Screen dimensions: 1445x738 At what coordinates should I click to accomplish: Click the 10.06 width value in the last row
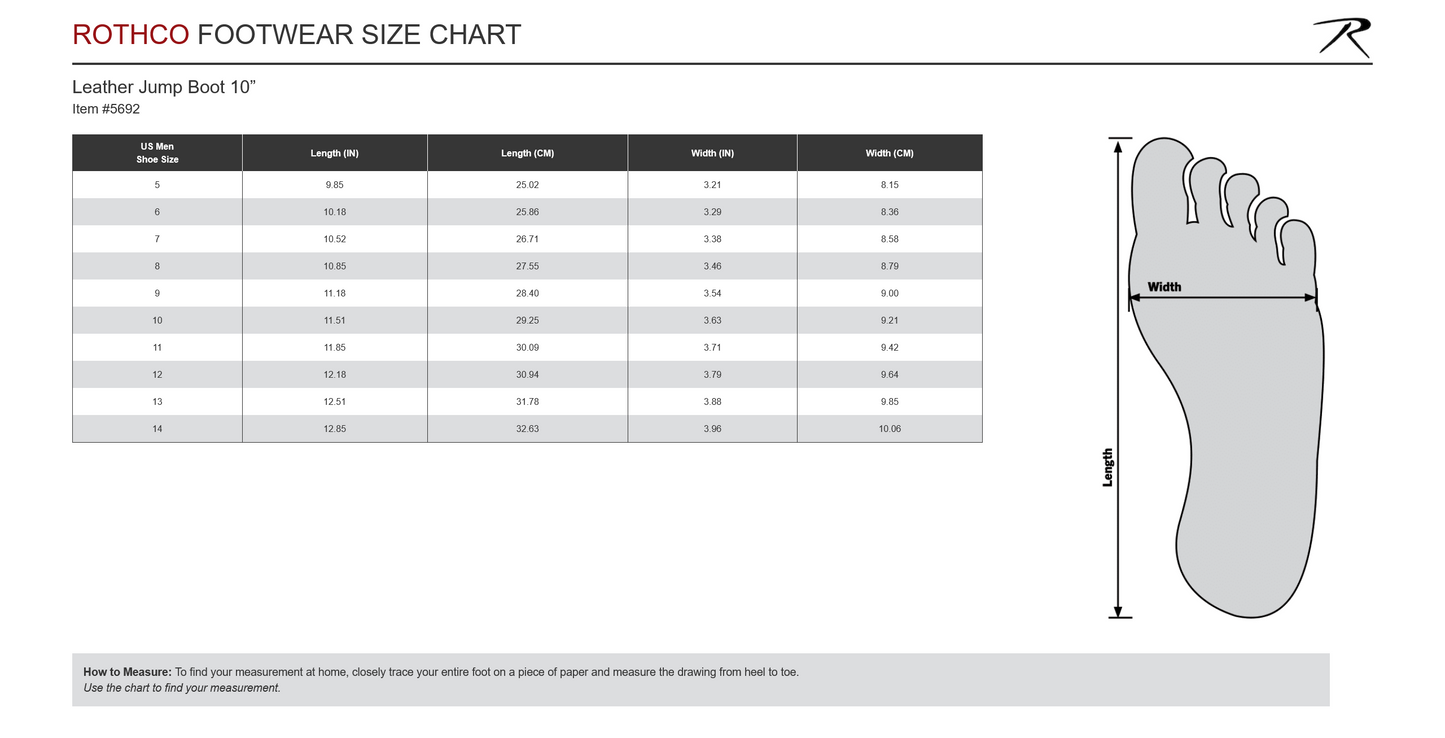(x=889, y=428)
